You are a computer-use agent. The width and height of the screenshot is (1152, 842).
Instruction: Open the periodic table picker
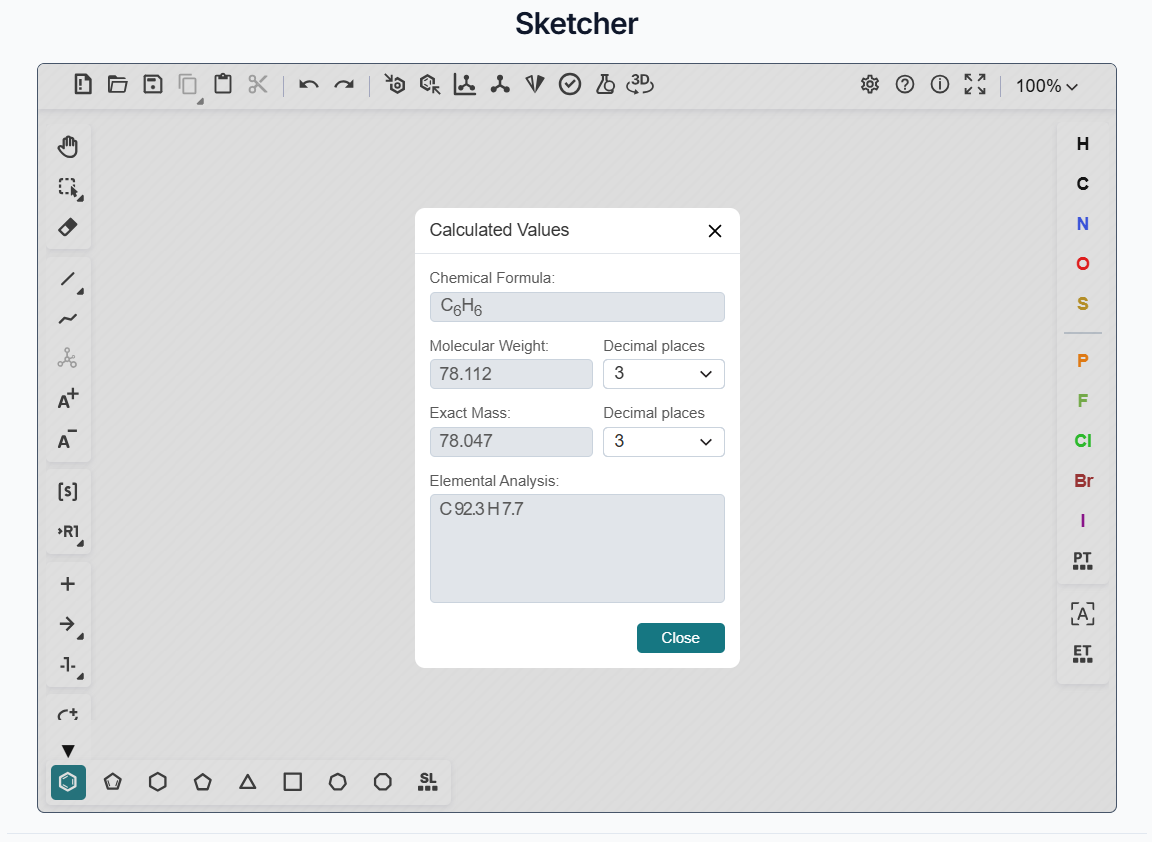[x=1082, y=561]
